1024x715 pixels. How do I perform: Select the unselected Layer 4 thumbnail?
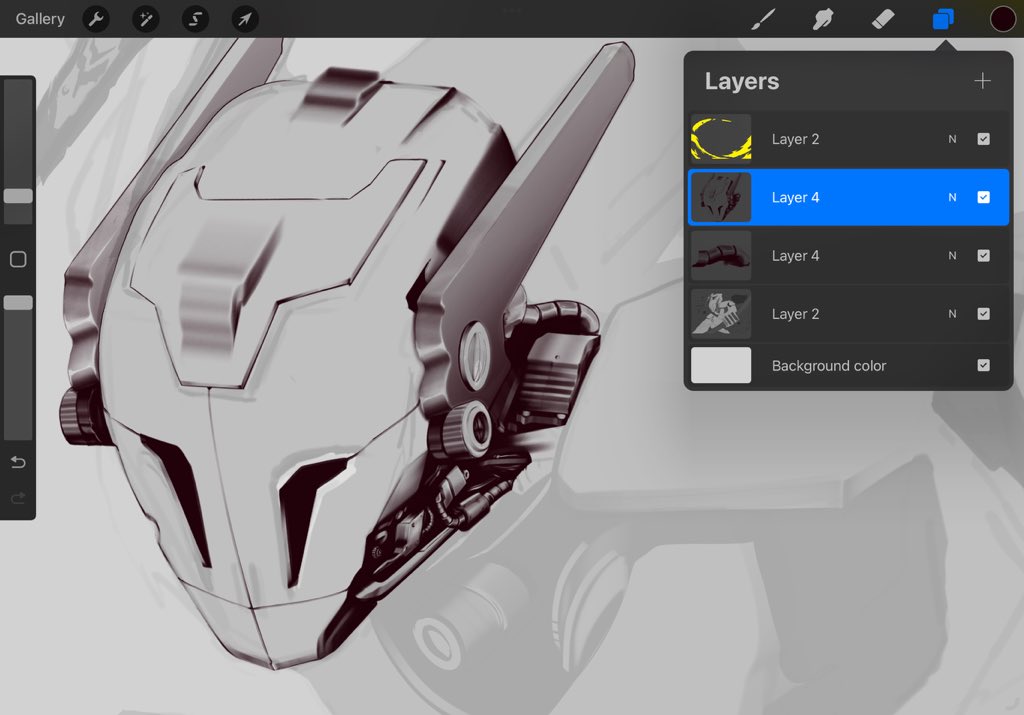point(721,255)
